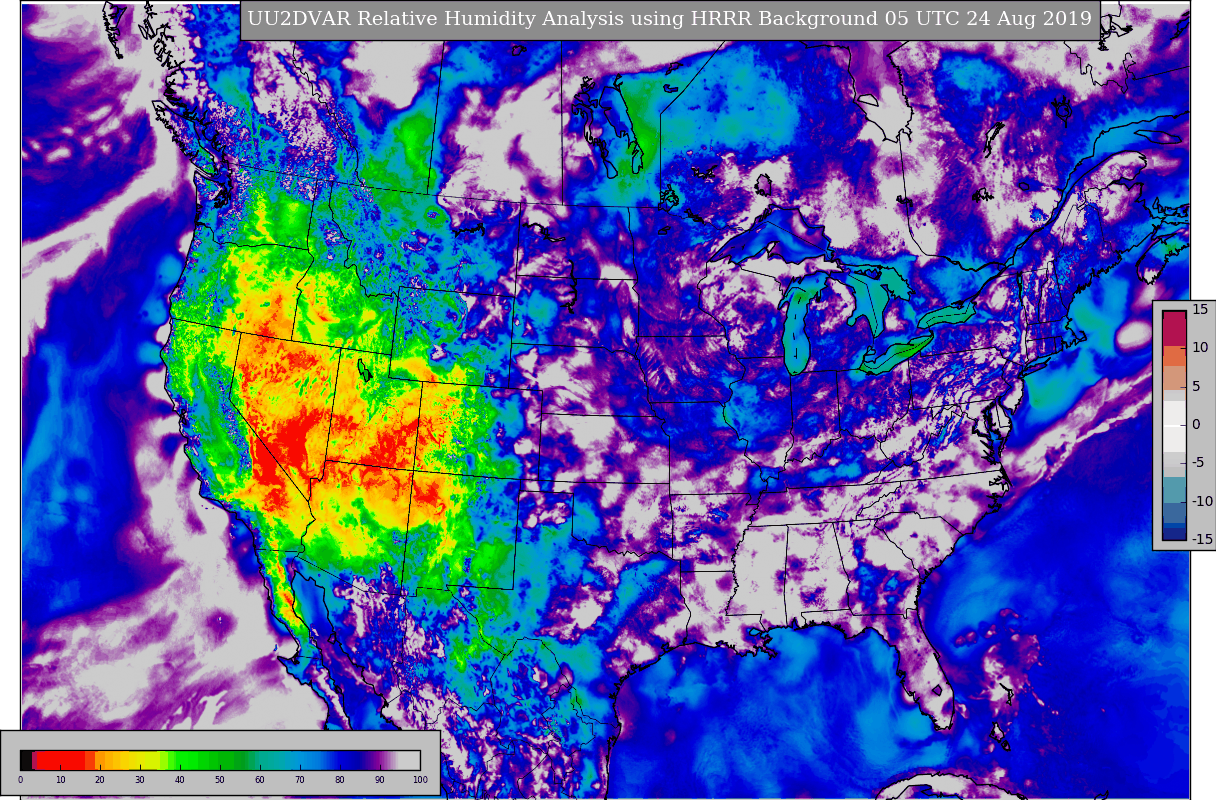1216x800 pixels.
Task: Click black segment at humidity colorbar start
Action: coord(26,760)
